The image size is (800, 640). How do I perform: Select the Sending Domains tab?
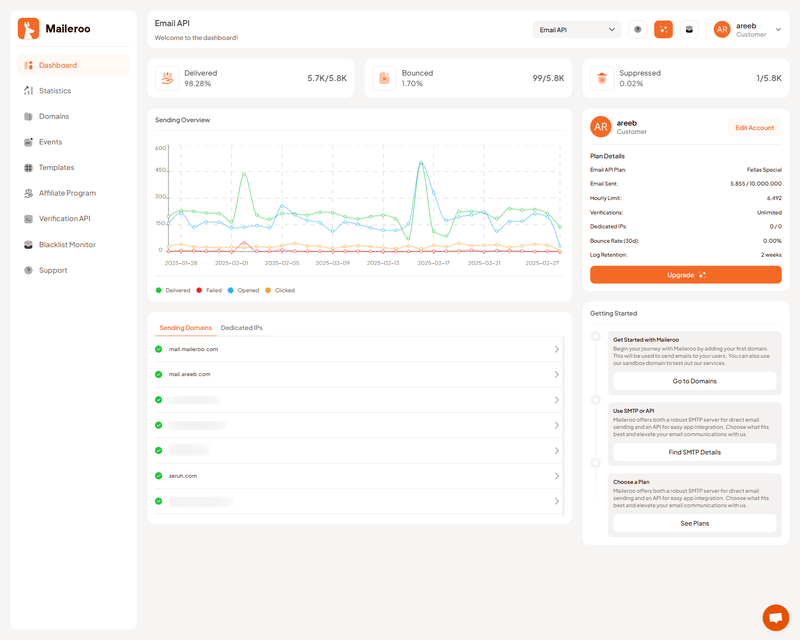[x=185, y=328]
